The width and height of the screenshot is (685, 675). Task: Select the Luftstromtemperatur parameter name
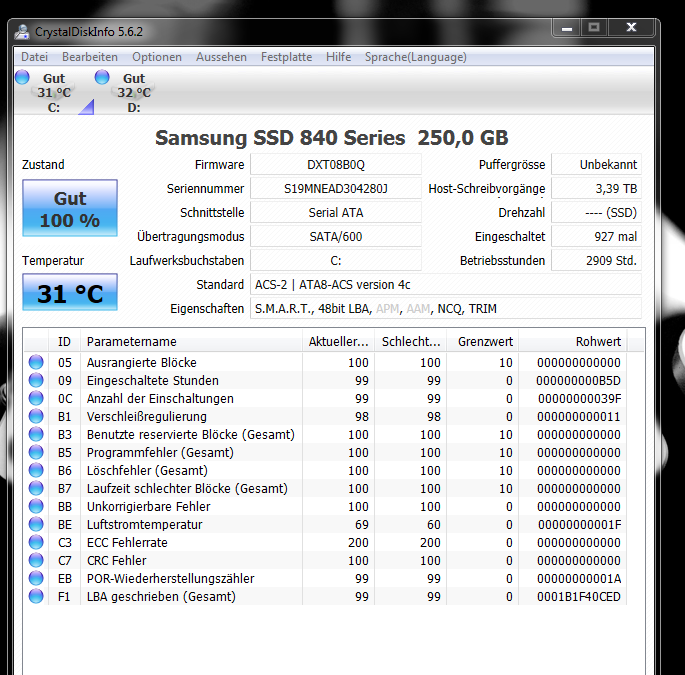(144, 524)
